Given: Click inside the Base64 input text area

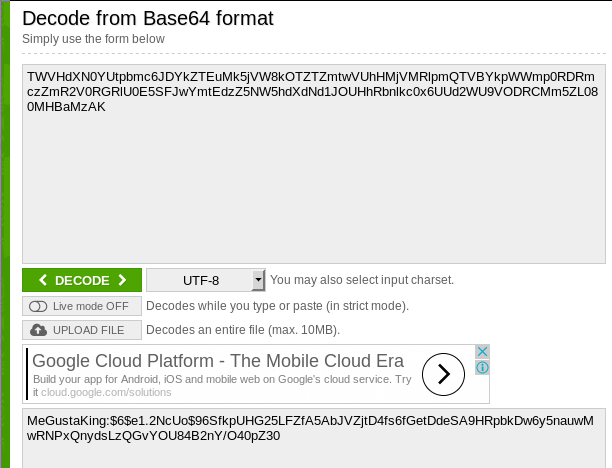Looking at the screenshot, I should (x=314, y=164).
